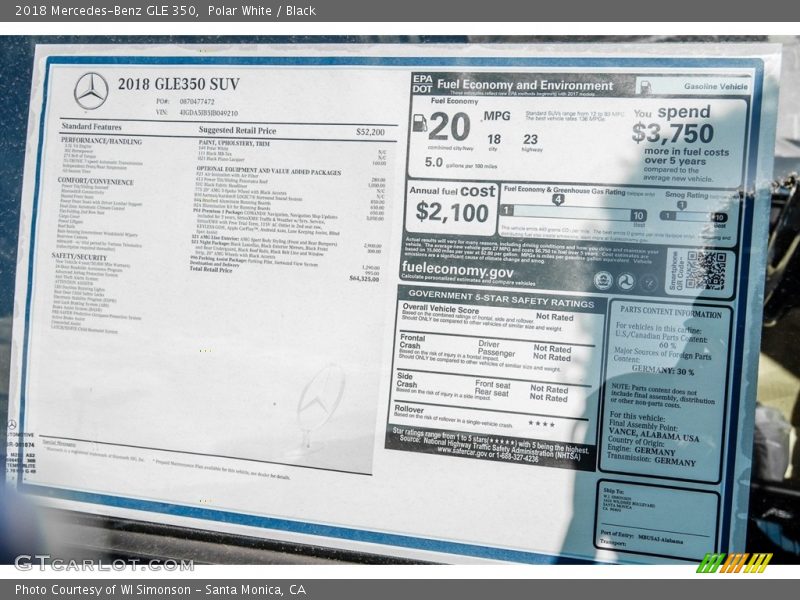Click the "PERFORMANCE/HANDLING" section heading
This screenshot has width=800, height=600.
click(102, 141)
